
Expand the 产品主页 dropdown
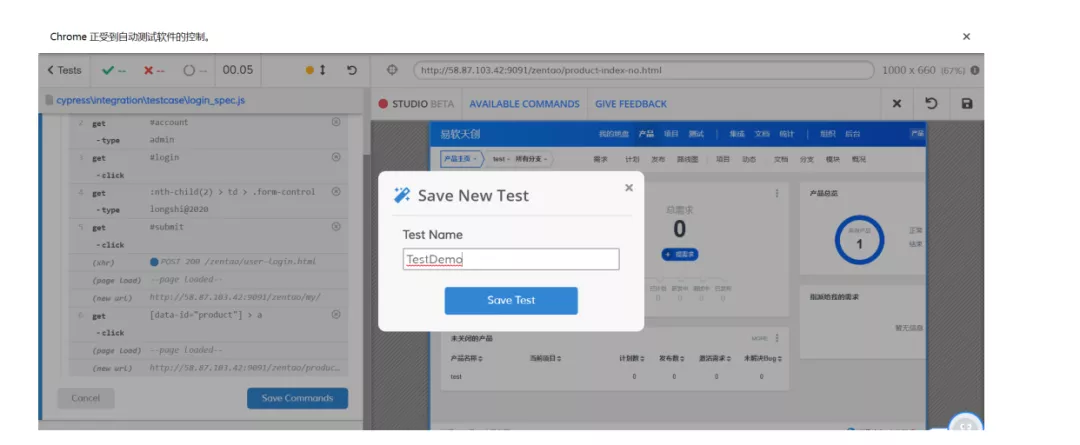click(460, 159)
